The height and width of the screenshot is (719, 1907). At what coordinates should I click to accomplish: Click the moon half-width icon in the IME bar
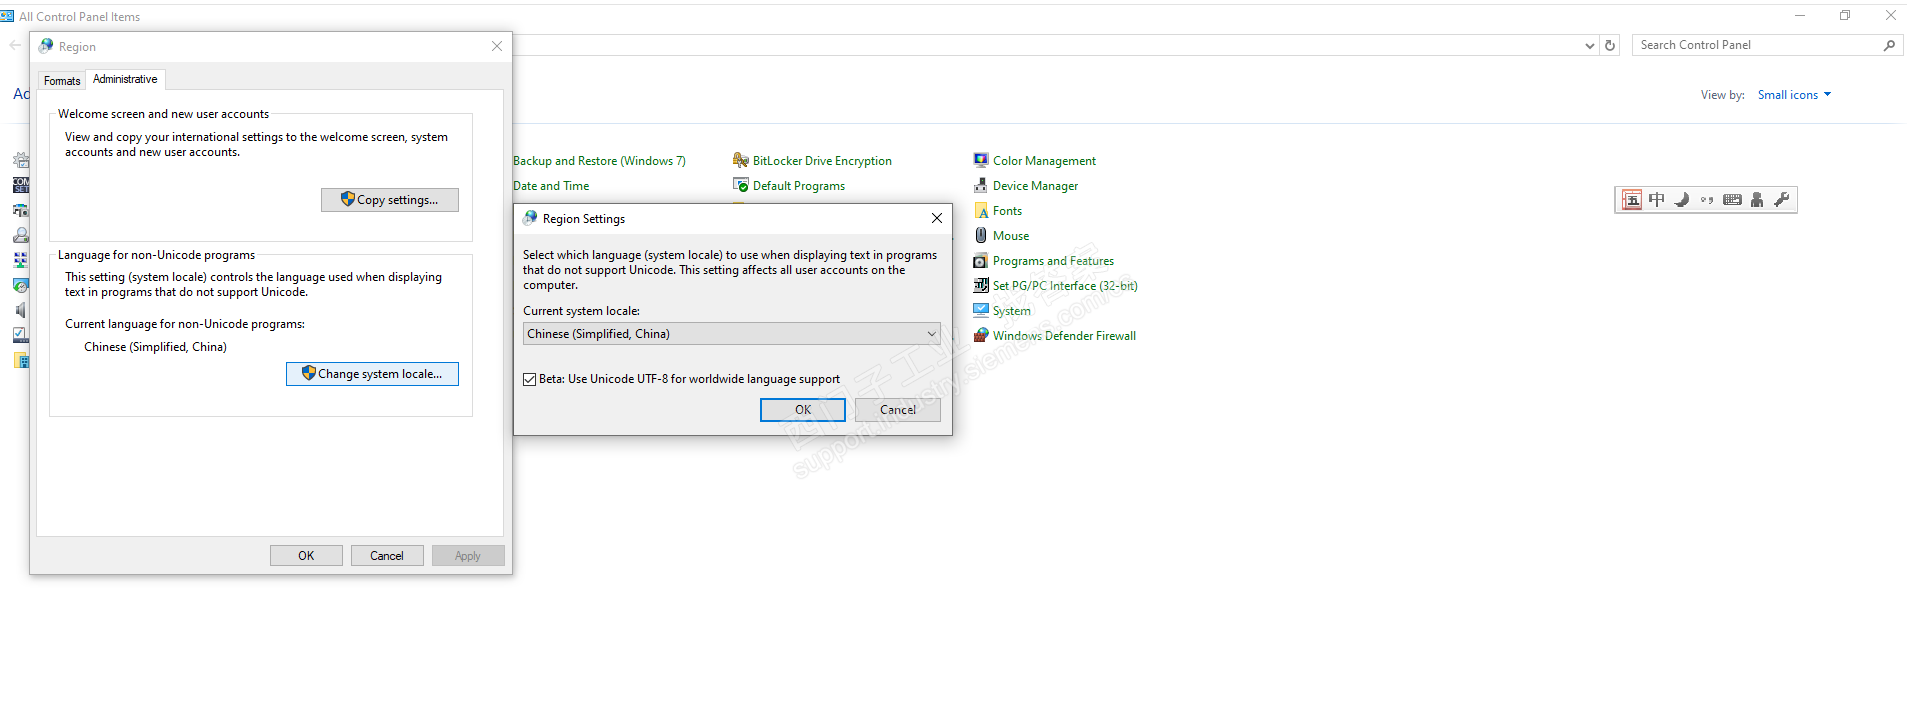coord(1682,200)
